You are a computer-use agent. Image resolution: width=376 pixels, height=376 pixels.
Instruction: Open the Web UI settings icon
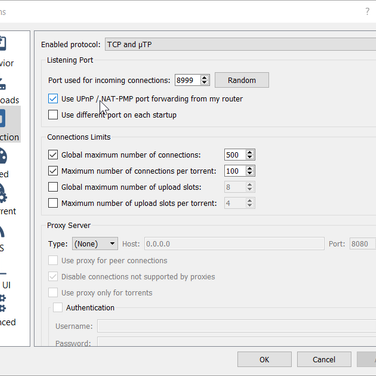coord(3,273)
